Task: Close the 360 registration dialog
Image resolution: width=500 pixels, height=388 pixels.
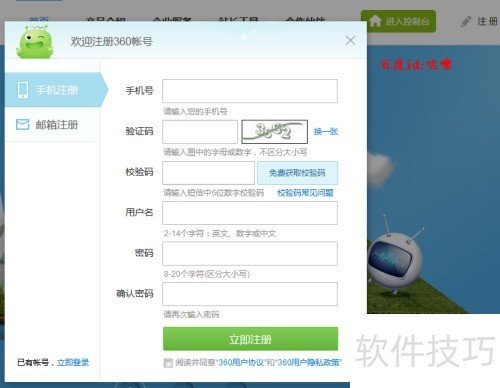Action: 350,41
